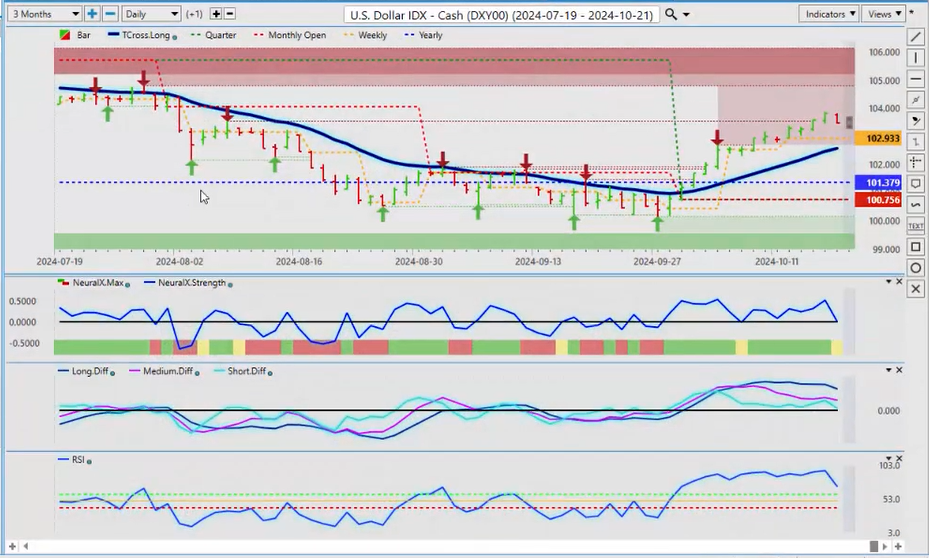Click the blue minus zoom button
Screen dimensions: 929x558
(x=110, y=14)
